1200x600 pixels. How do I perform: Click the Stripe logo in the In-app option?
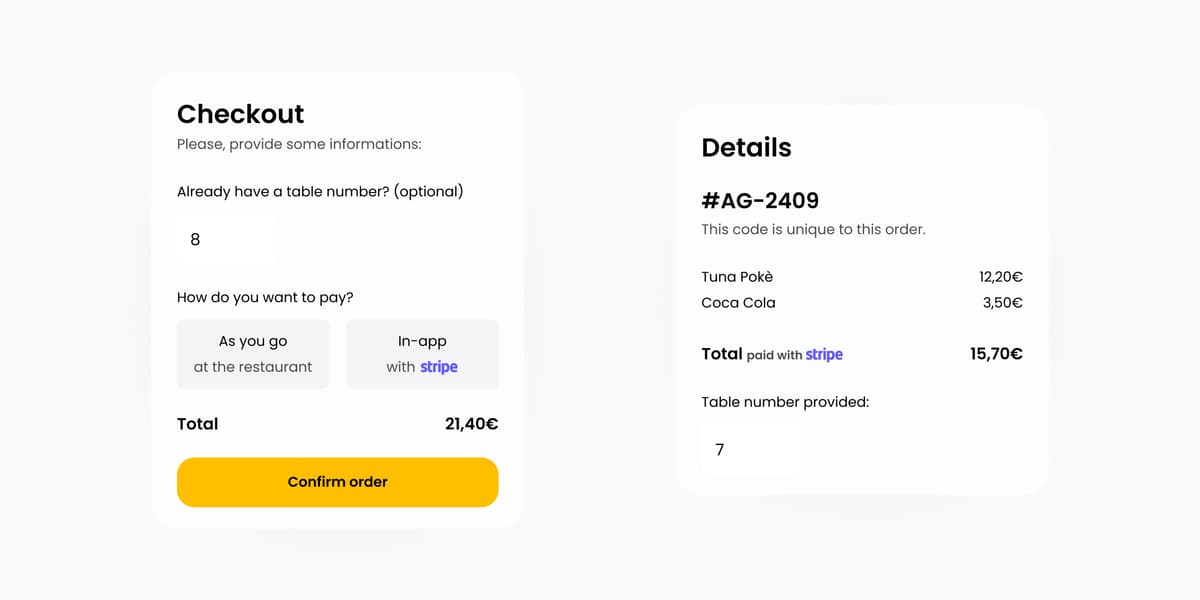coord(439,367)
